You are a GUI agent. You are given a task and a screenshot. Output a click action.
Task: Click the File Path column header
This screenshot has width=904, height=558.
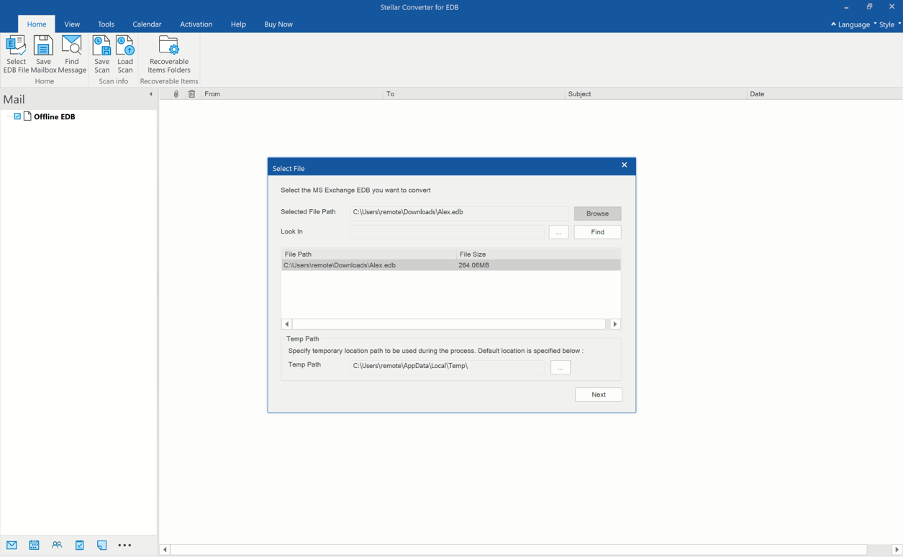(x=369, y=254)
